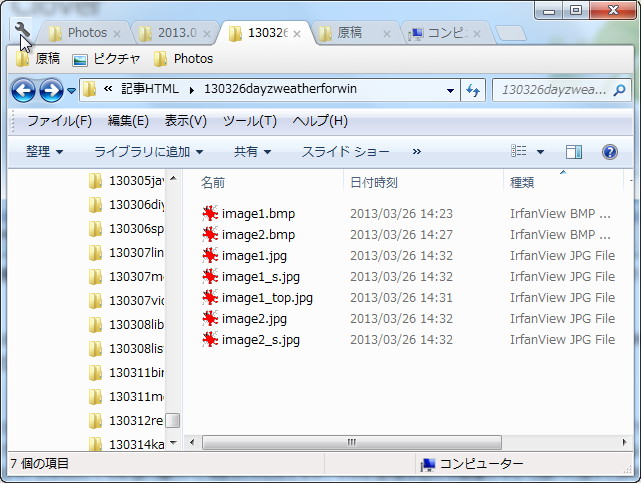Click 記事HTML in the address path
This screenshot has width=641, height=483.
click(150, 89)
